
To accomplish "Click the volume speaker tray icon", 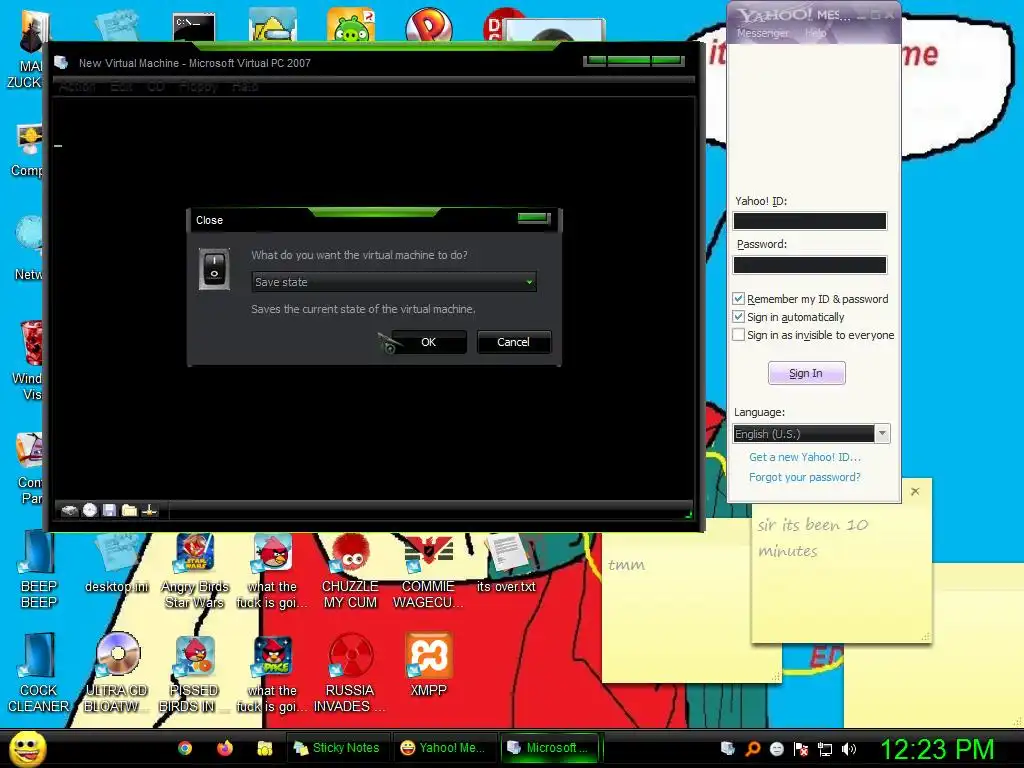I will 849,749.
